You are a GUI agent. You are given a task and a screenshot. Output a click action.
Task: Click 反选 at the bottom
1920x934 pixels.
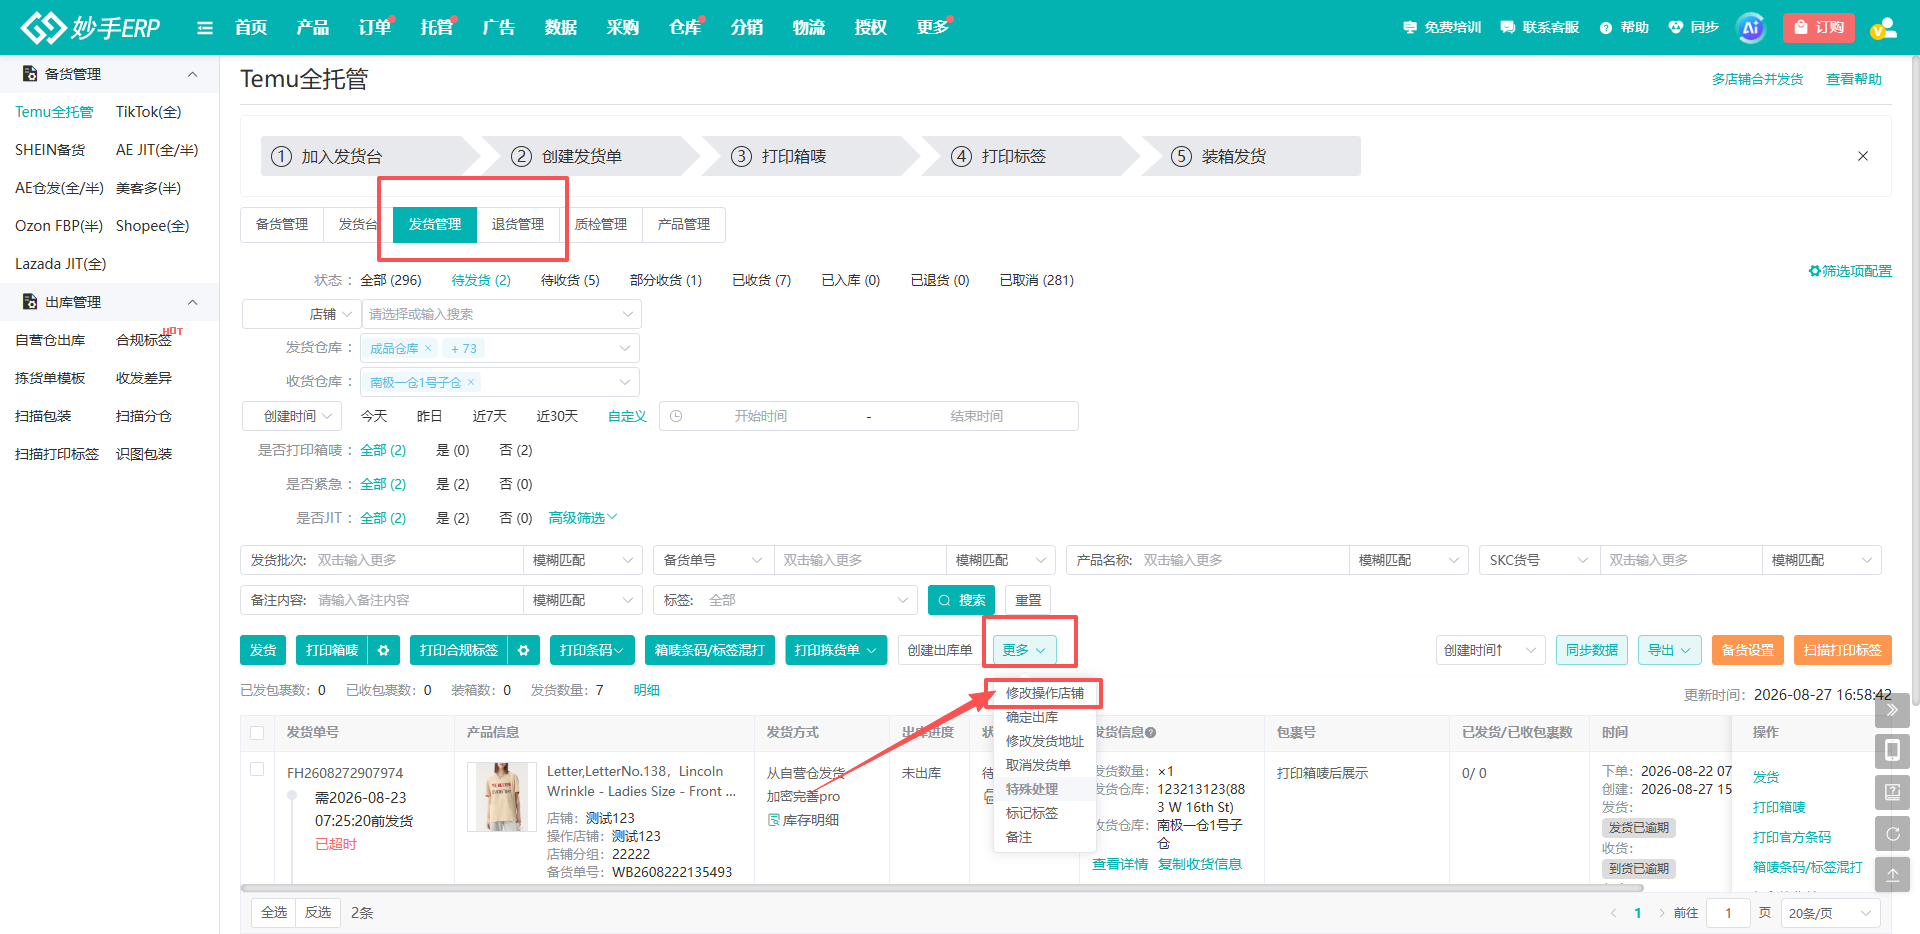(318, 913)
